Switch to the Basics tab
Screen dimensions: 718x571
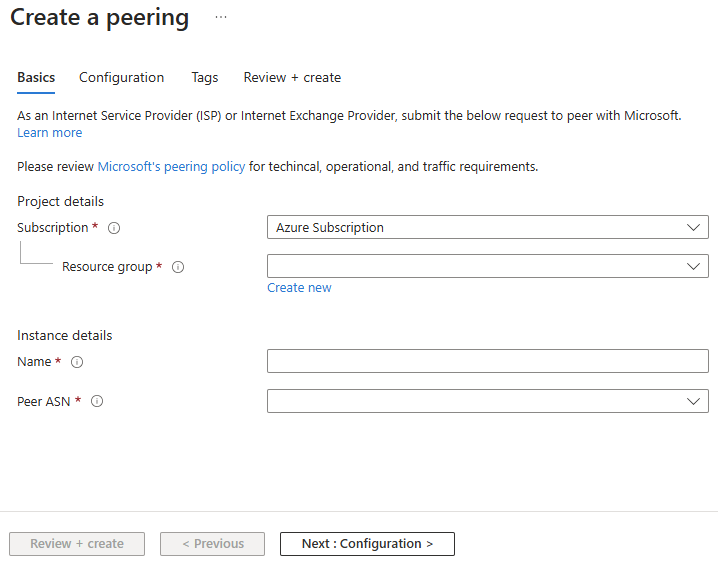(36, 77)
